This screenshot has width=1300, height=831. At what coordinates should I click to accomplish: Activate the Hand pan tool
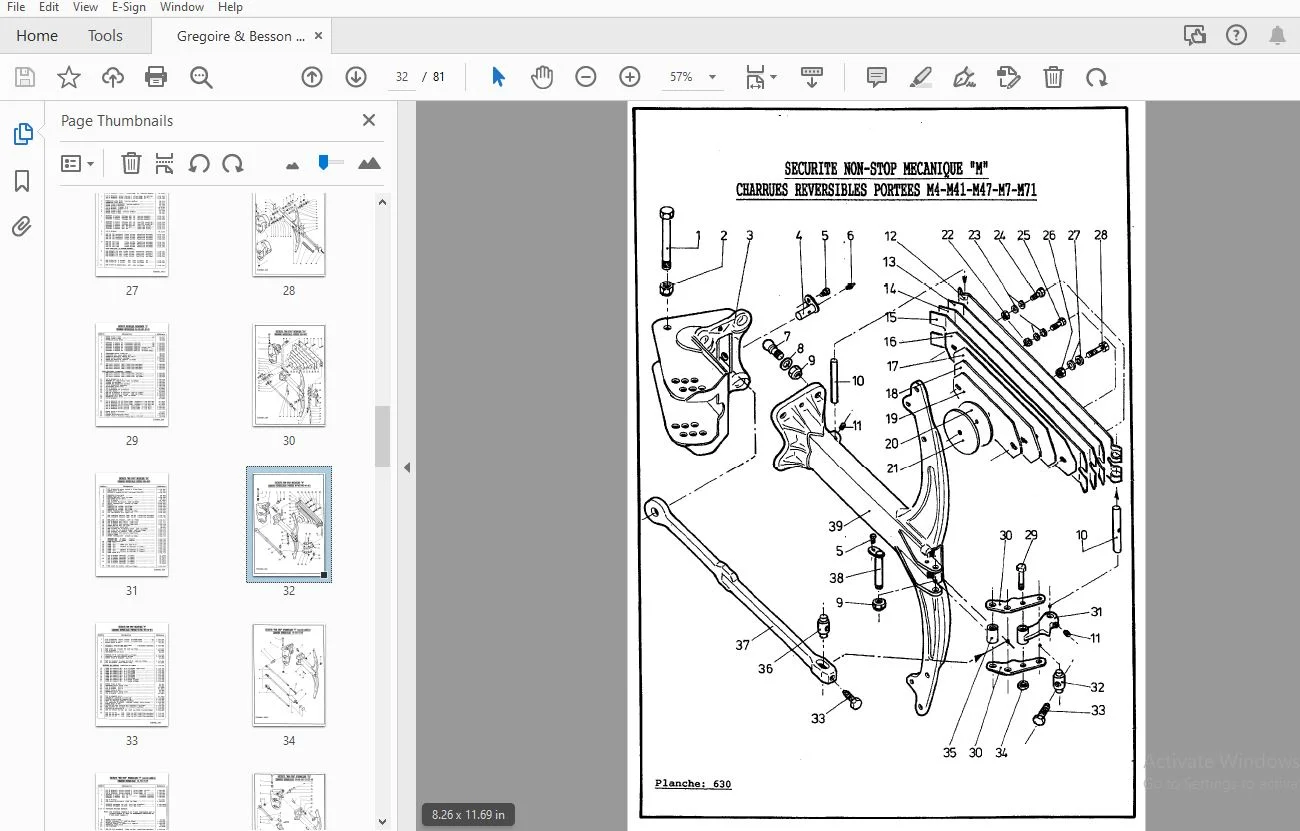point(542,77)
